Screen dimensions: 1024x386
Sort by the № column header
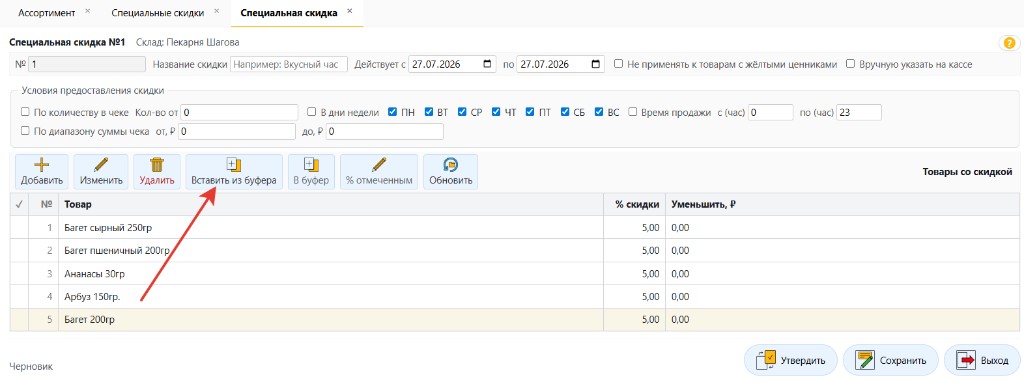[x=44, y=204]
